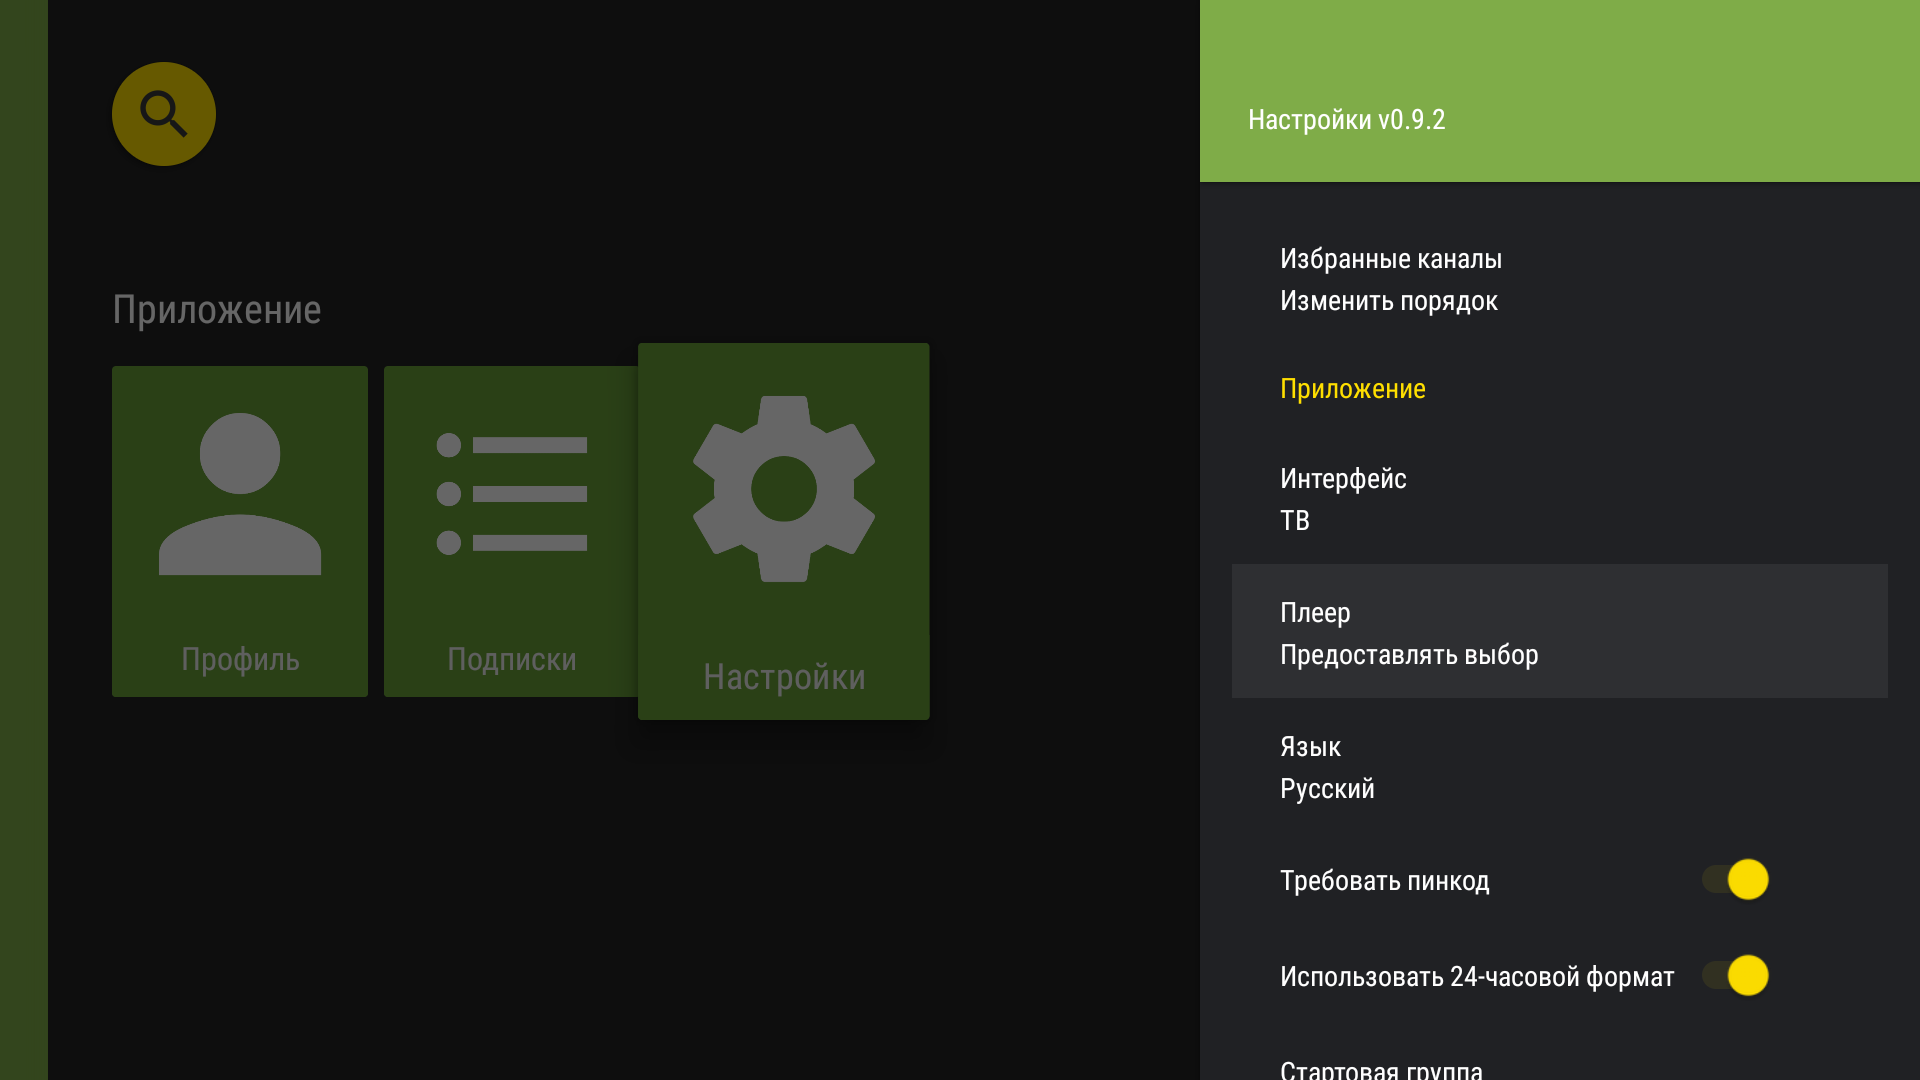
Task: Change the Язык Русский setting
Action: click(x=1560, y=767)
